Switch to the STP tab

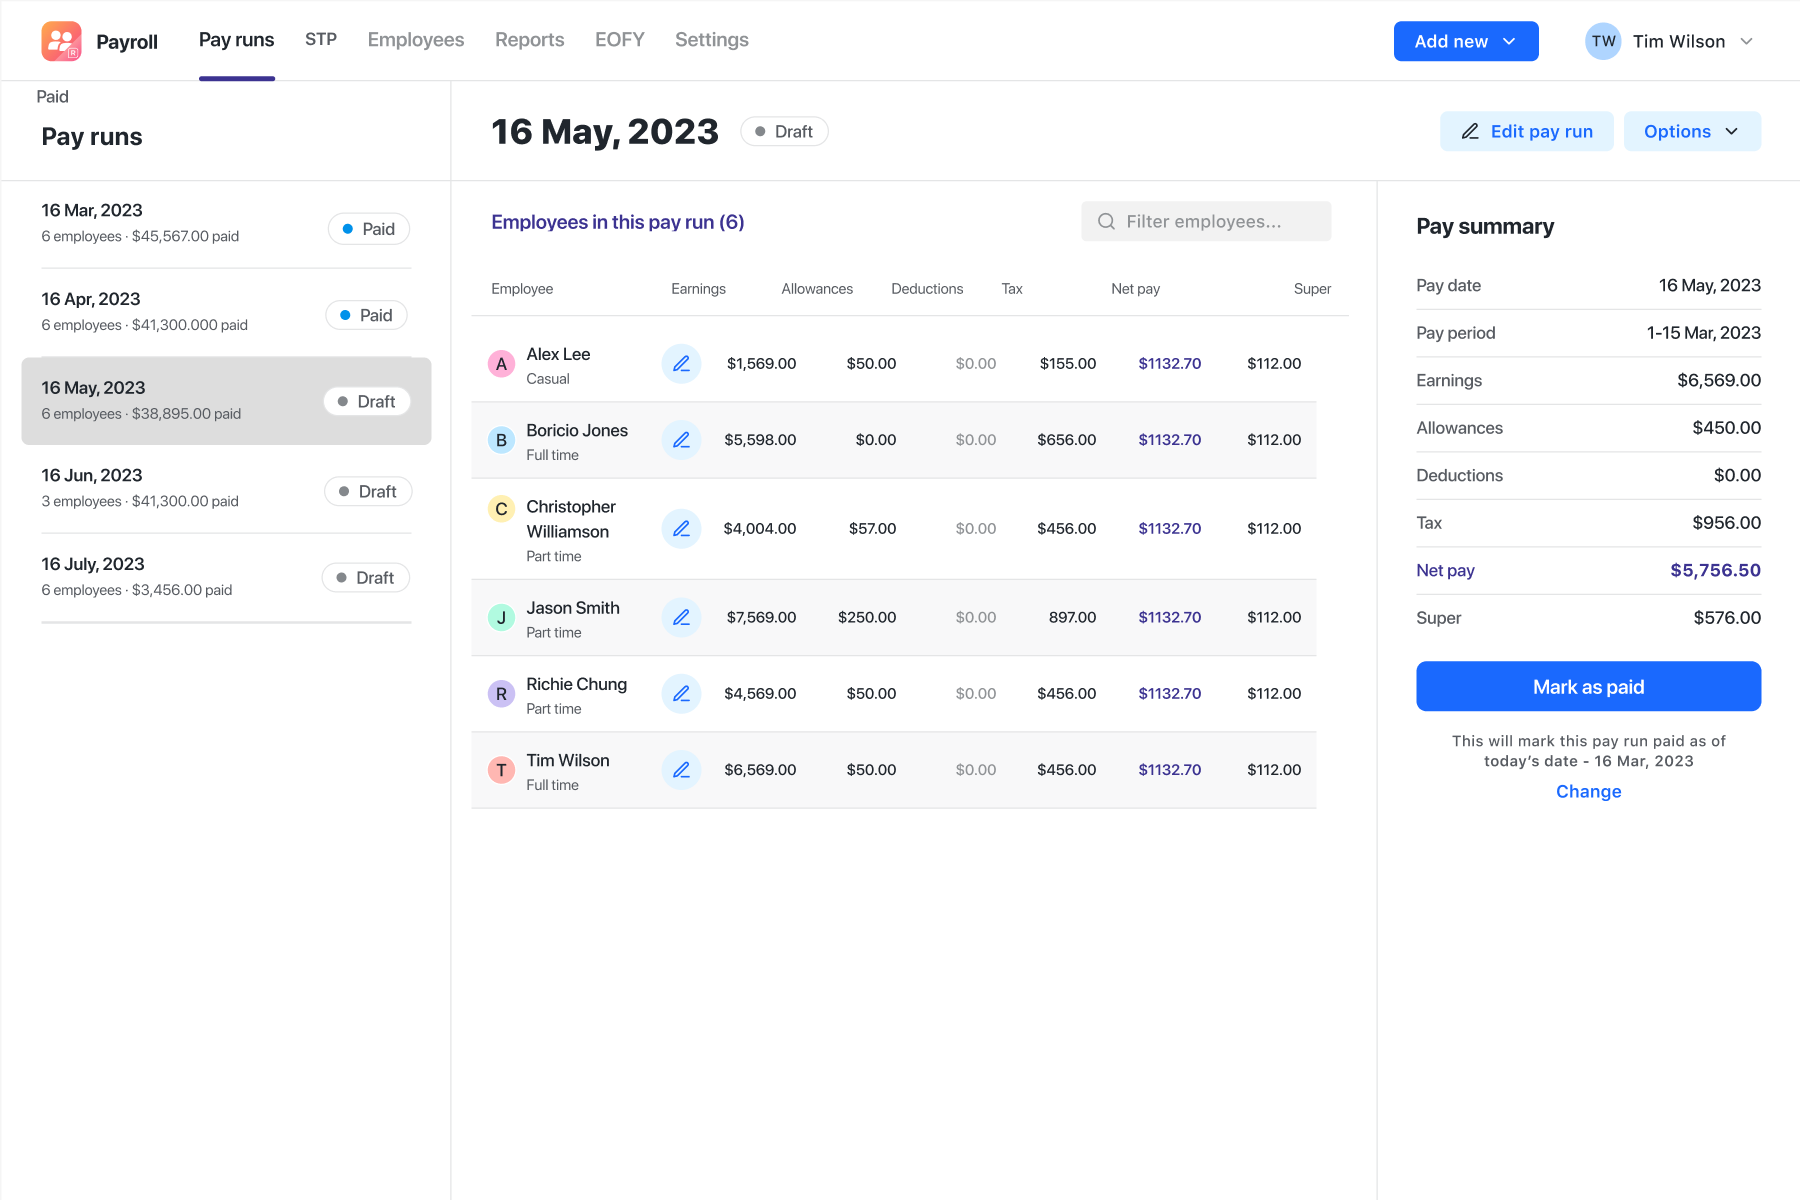[x=321, y=40]
